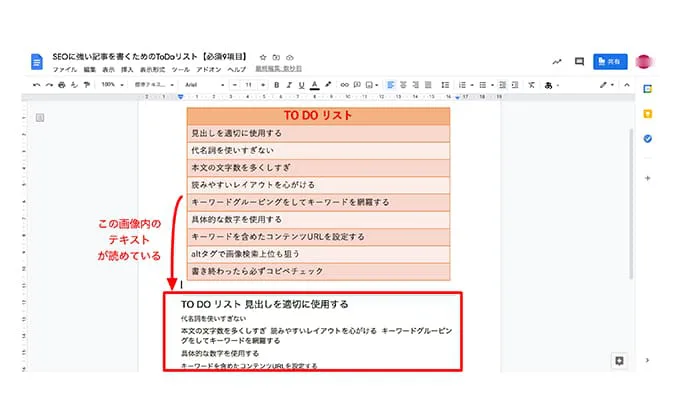Screen dimensions: 680x420
Task: Open Keep notes in side panel
Action: (647, 114)
